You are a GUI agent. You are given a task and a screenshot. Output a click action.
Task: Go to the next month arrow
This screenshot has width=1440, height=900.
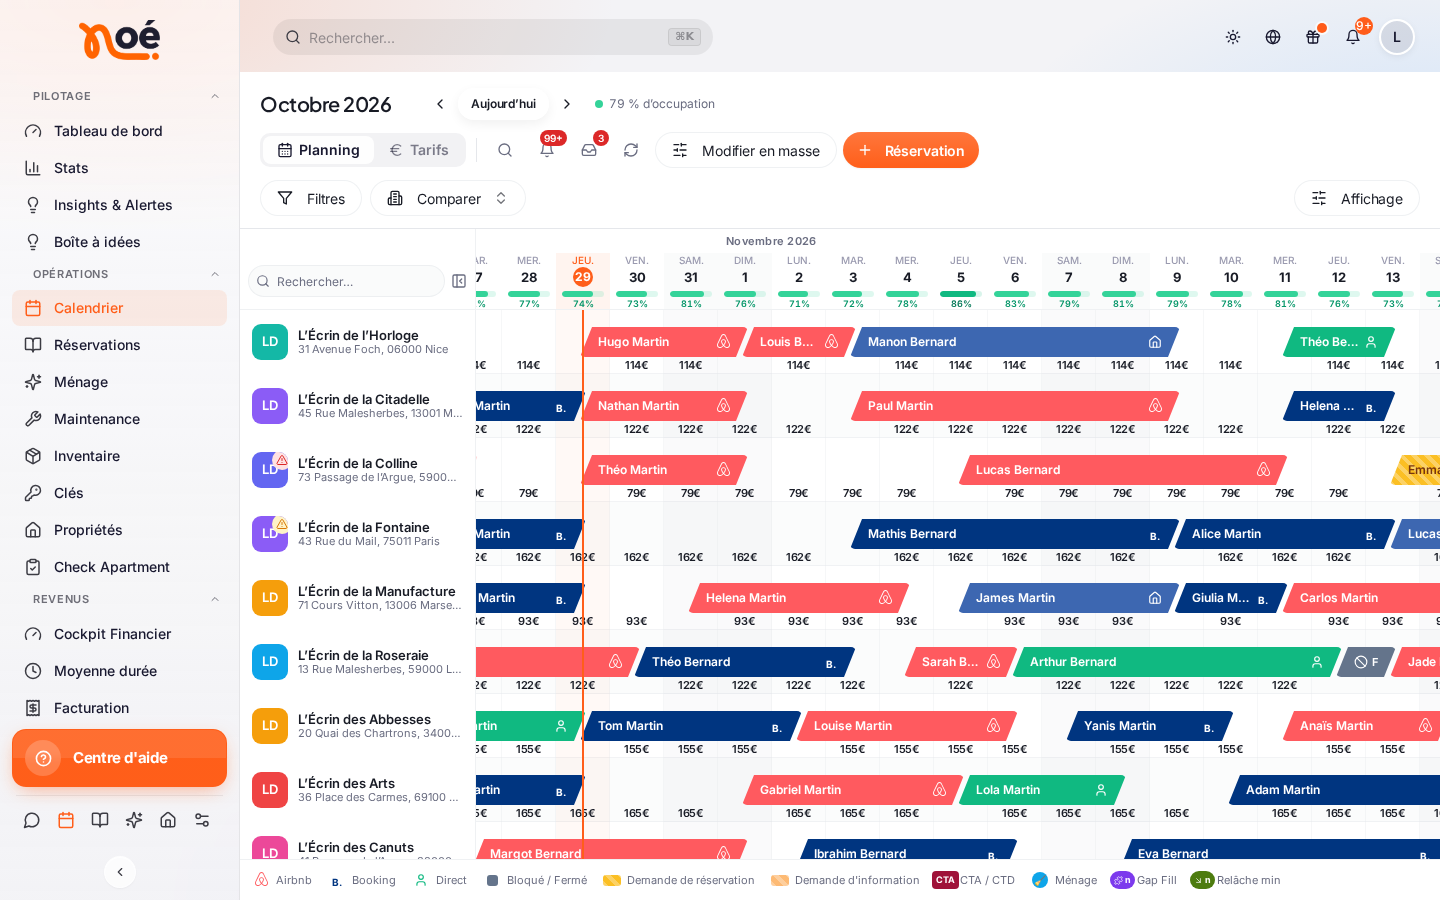[x=567, y=104]
